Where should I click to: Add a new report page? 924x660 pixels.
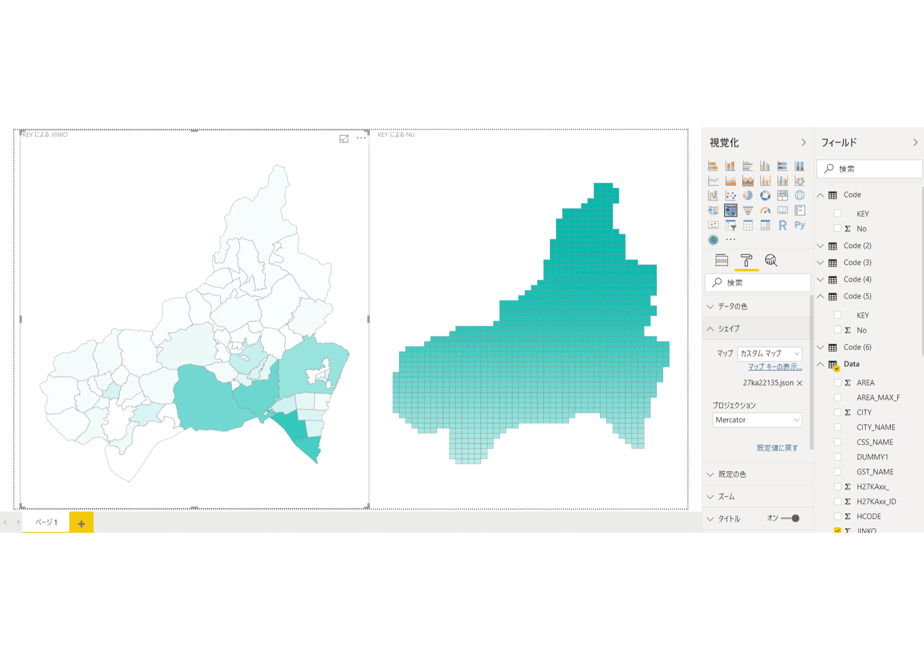[x=81, y=523]
